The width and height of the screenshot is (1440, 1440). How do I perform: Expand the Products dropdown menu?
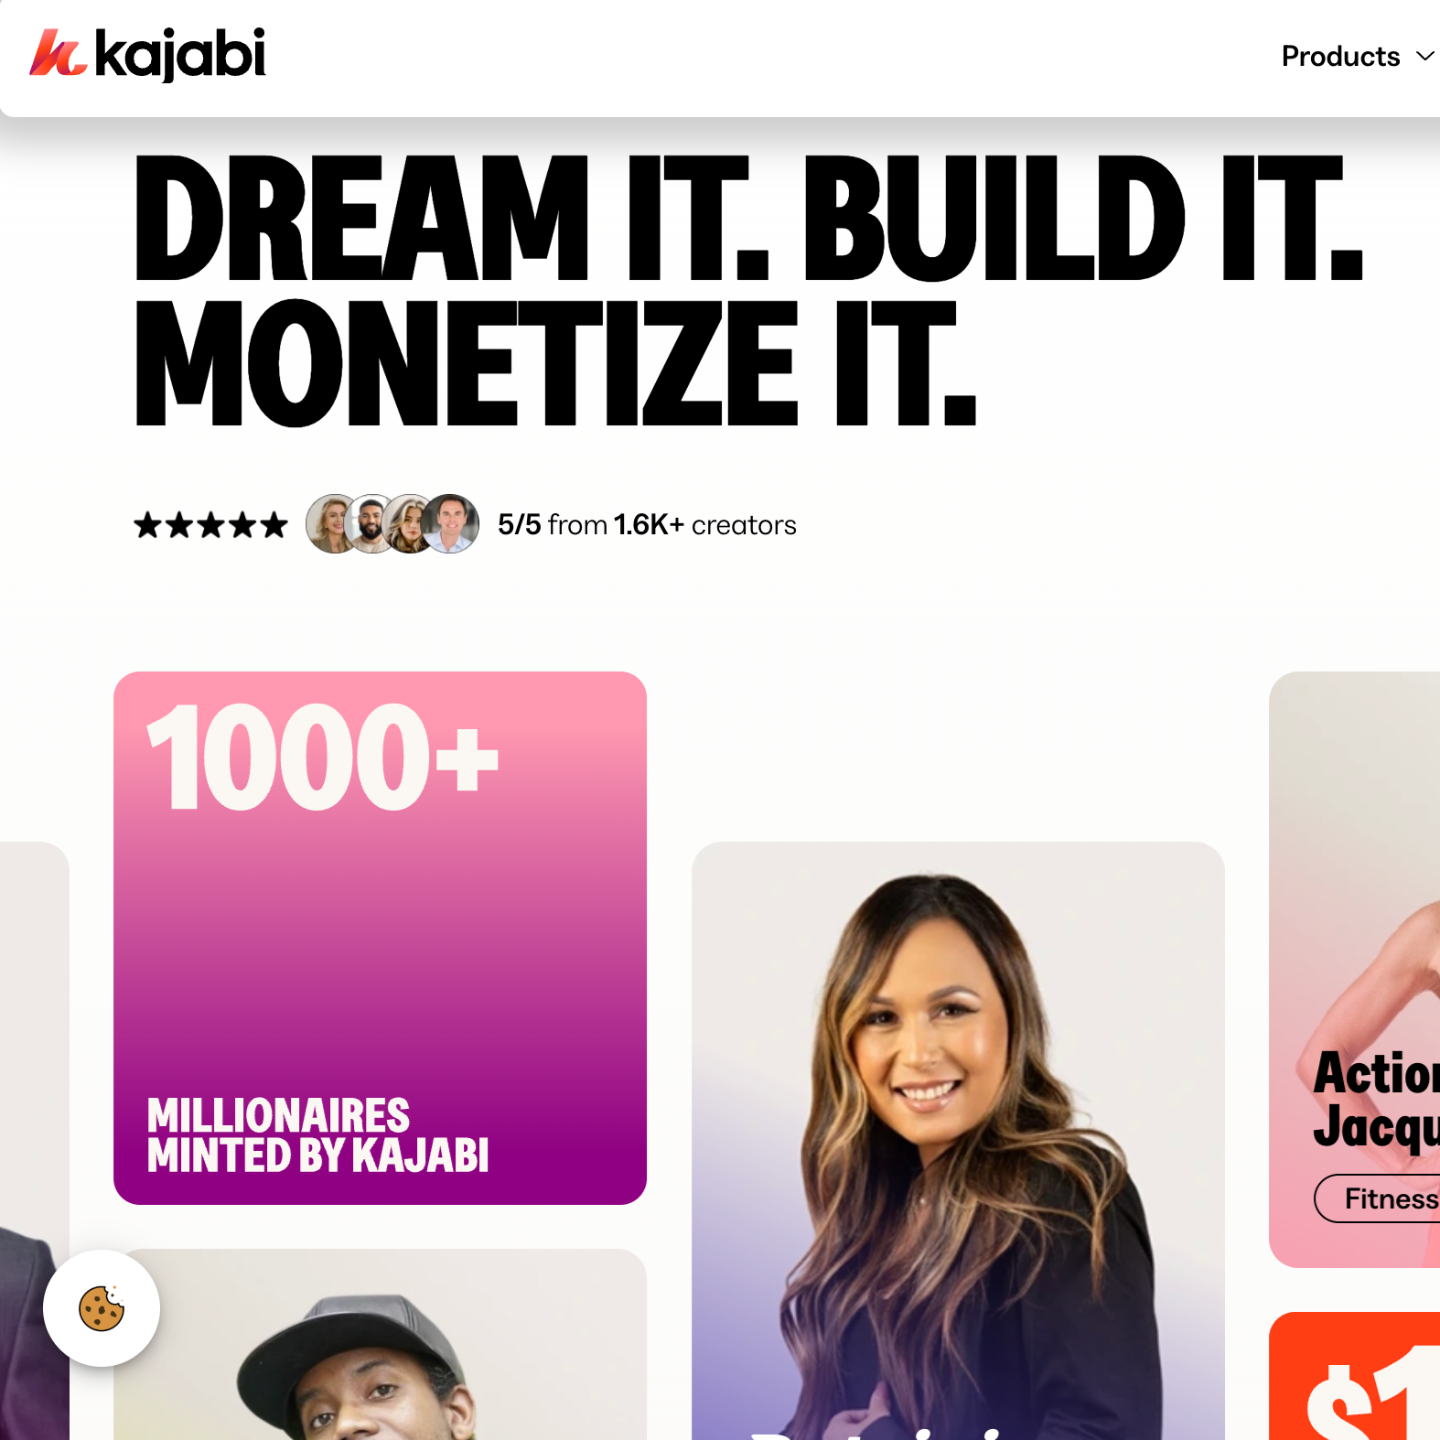coord(1359,56)
